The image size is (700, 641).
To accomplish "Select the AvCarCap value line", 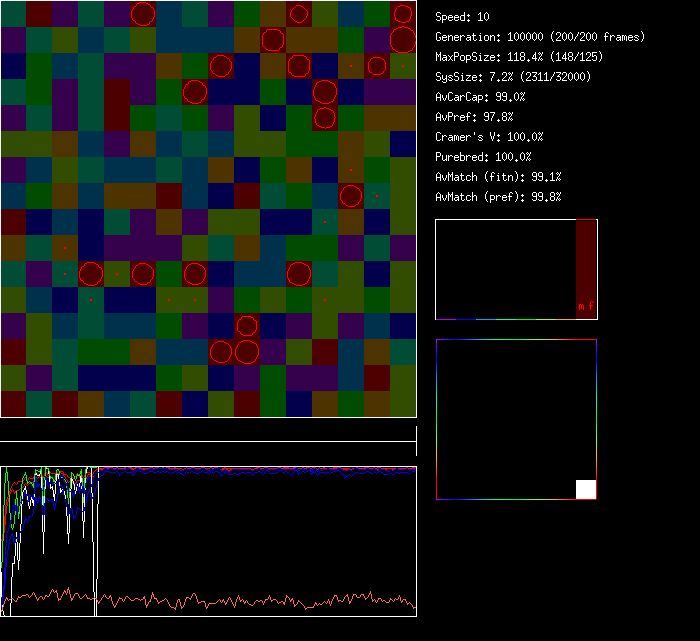I will [480, 97].
